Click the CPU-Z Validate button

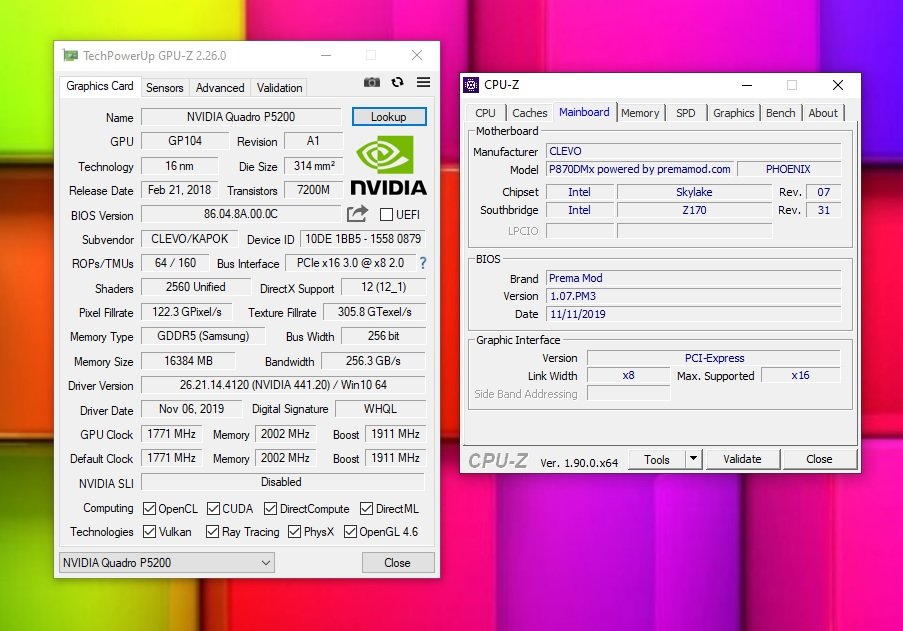pyautogui.click(x=742, y=459)
